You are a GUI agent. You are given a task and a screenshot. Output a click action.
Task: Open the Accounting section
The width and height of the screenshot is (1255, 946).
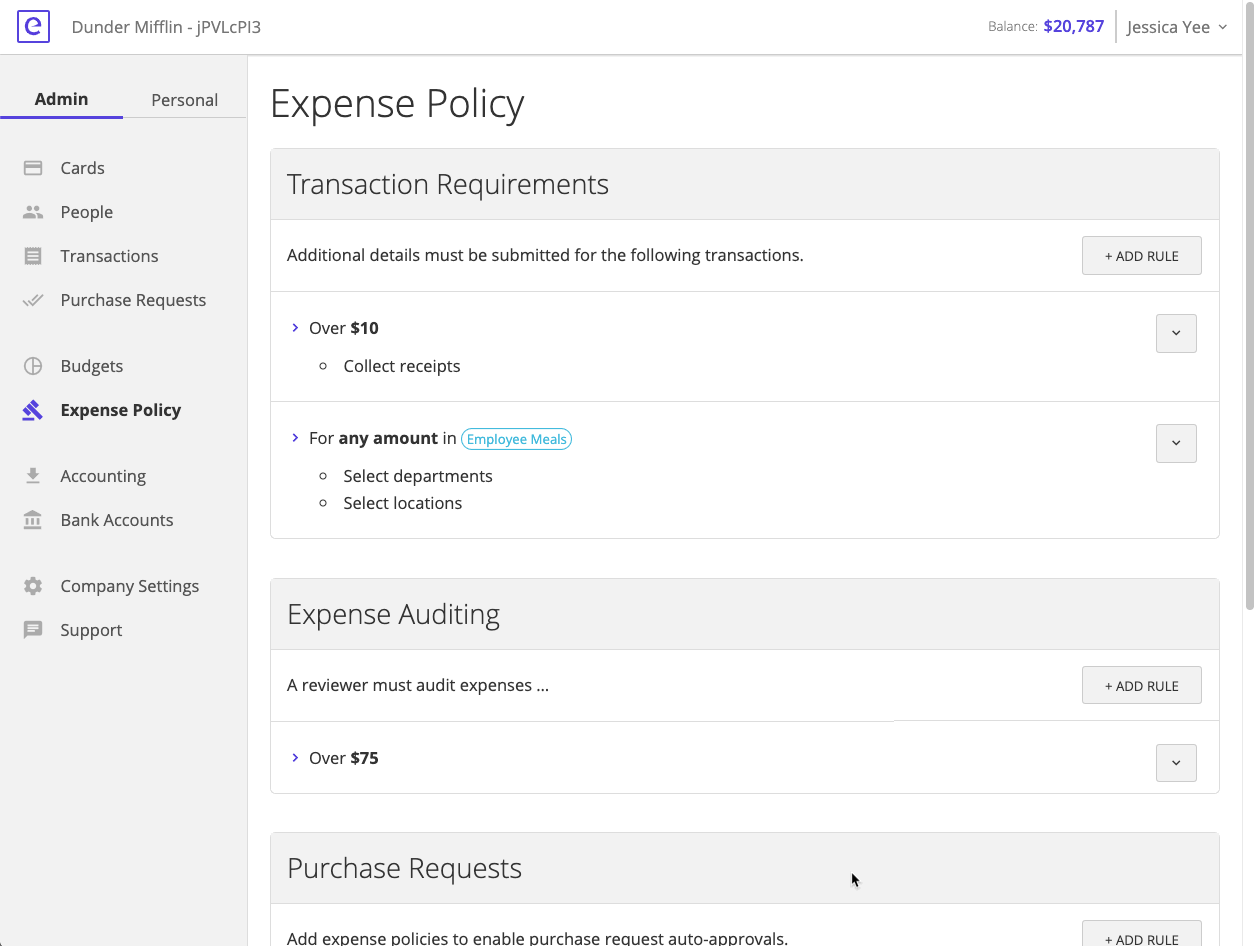pyautogui.click(x=103, y=476)
